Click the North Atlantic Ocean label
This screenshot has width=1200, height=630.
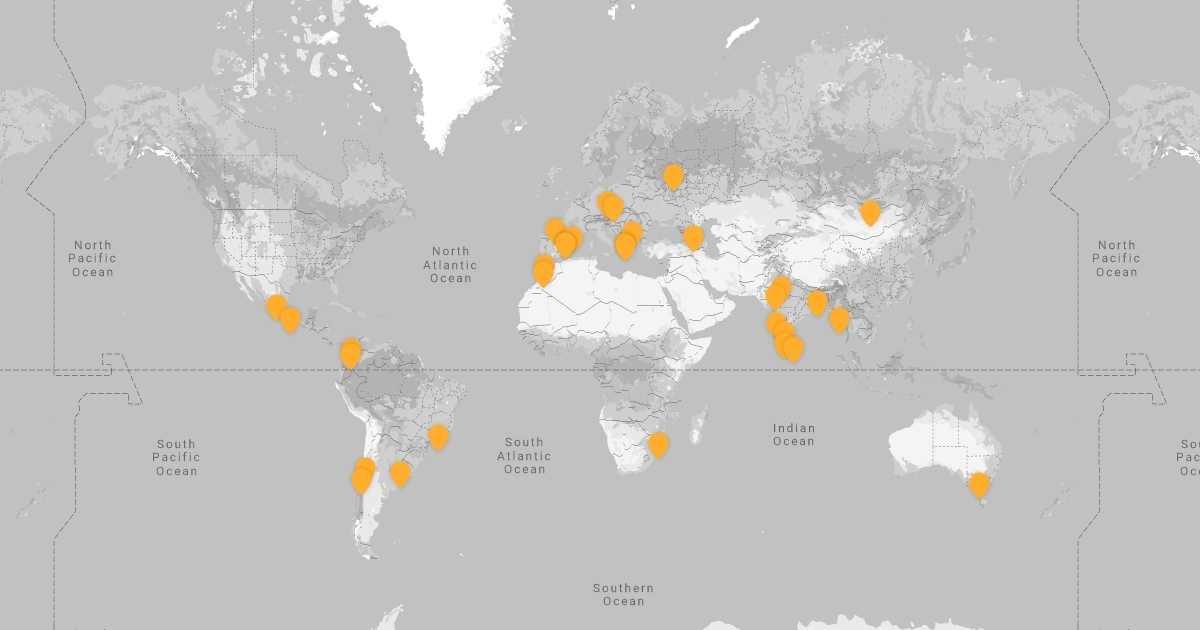(x=450, y=265)
